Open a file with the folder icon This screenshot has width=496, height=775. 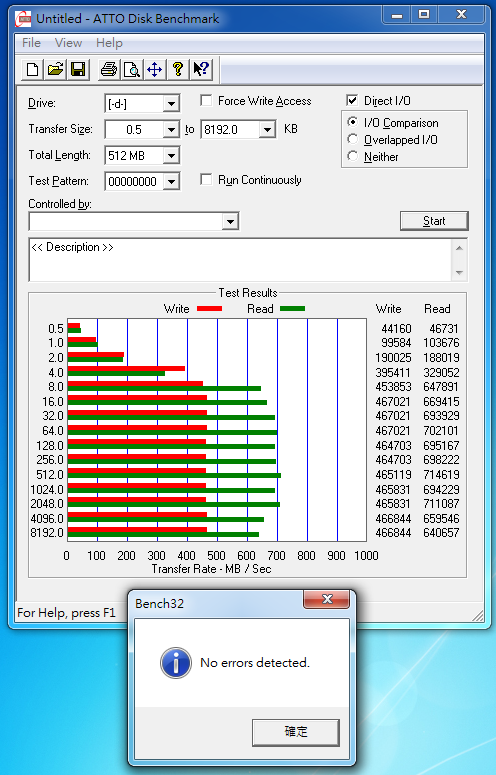coord(55,69)
